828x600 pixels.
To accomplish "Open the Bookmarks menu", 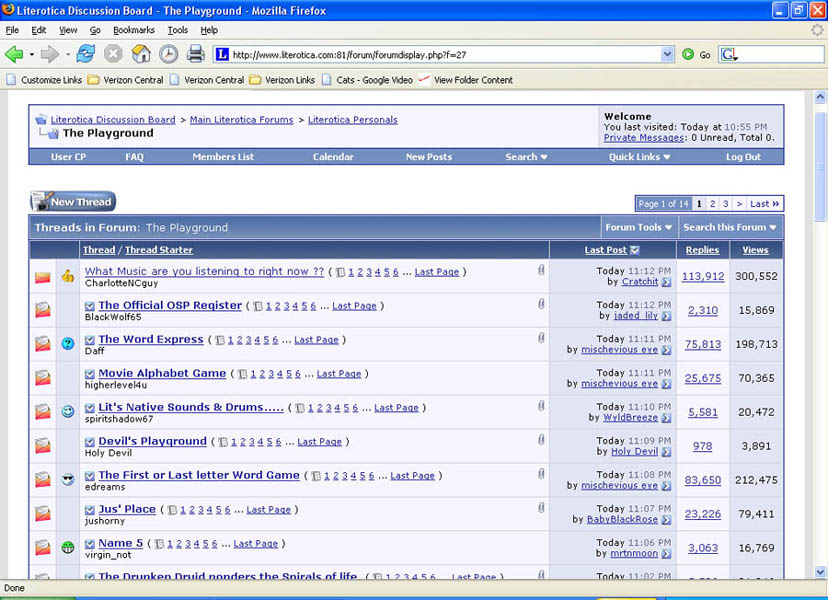I will pyautogui.click(x=134, y=30).
